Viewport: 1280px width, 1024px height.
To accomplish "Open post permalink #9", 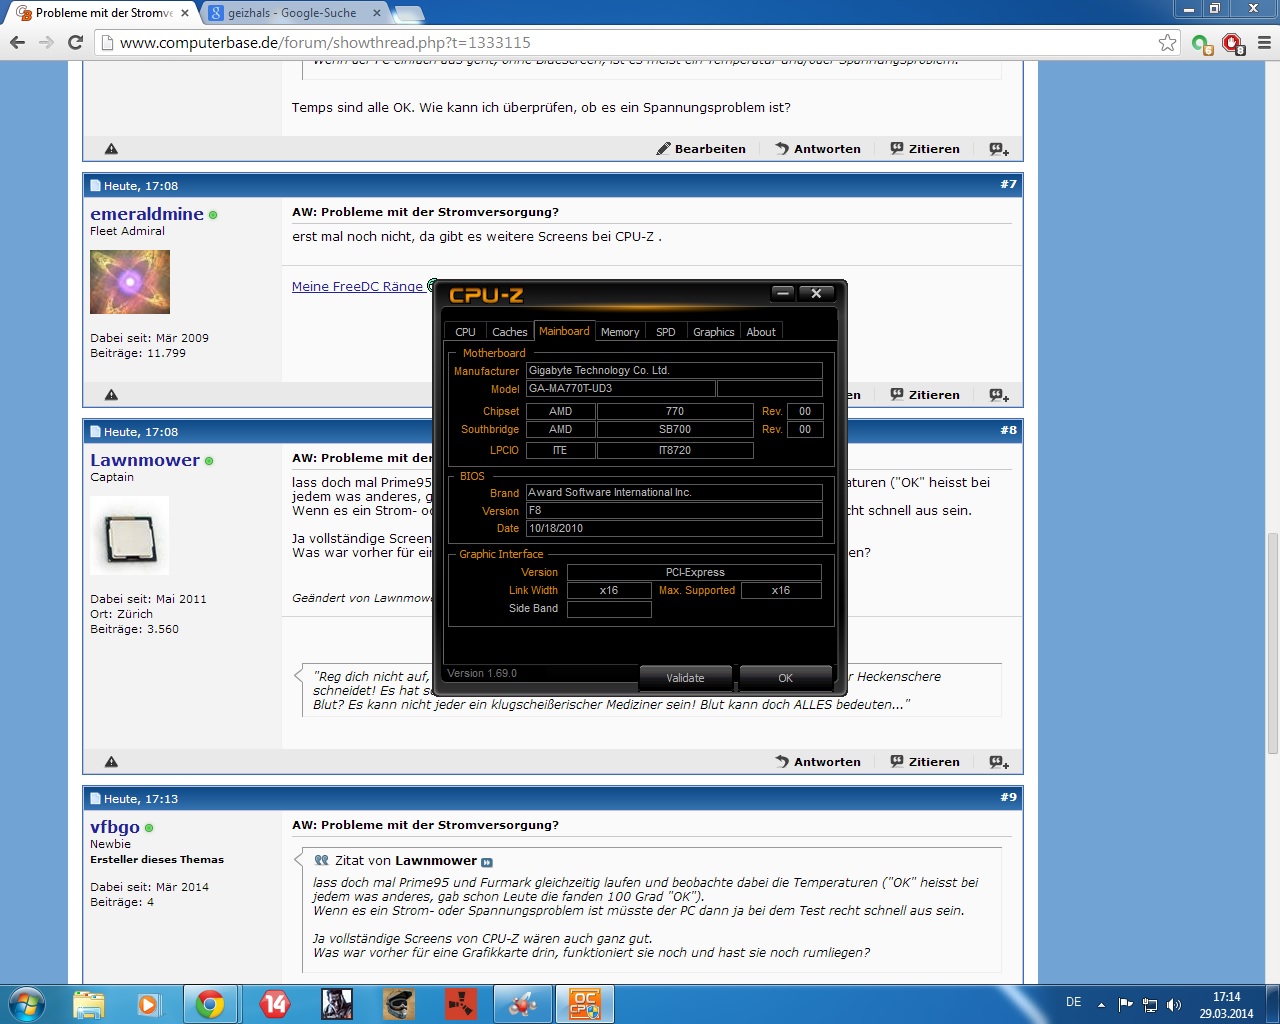I will coord(1008,797).
